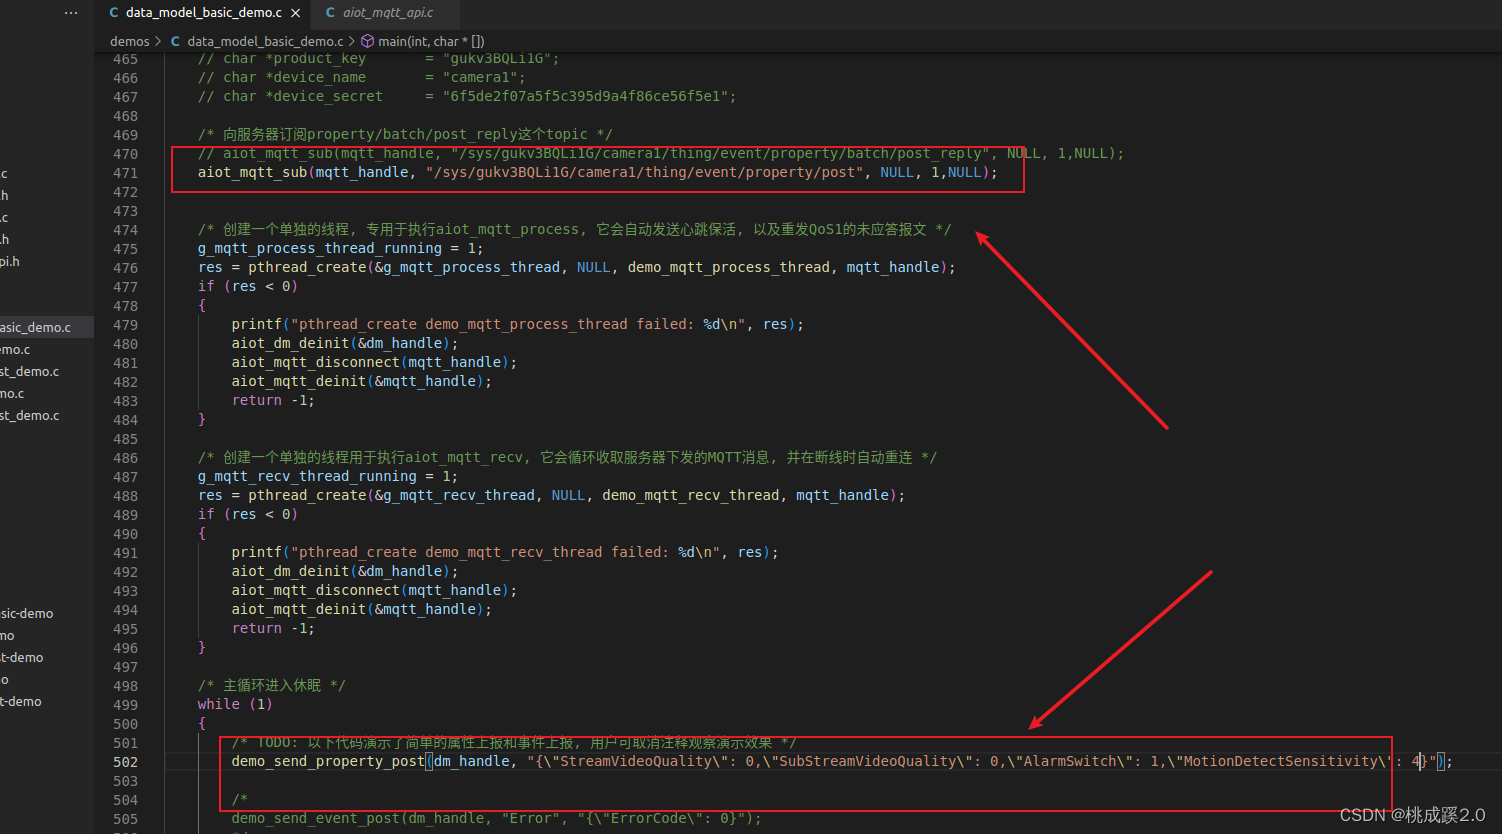This screenshot has width=1502, height=834.
Task: Click aiot_mqtt_deinit(&mqtt_handle) on line 482
Action: pyautogui.click(x=362, y=382)
